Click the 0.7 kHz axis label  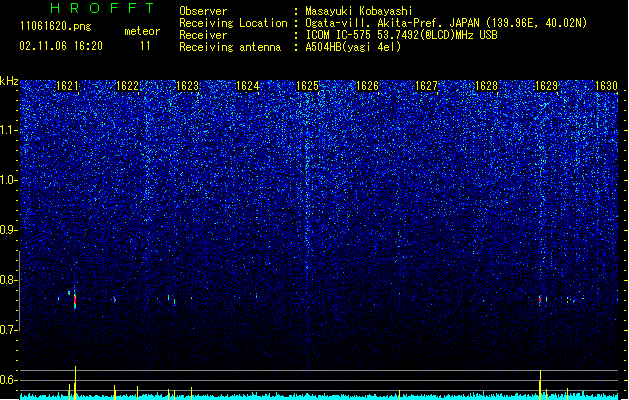coord(9,330)
